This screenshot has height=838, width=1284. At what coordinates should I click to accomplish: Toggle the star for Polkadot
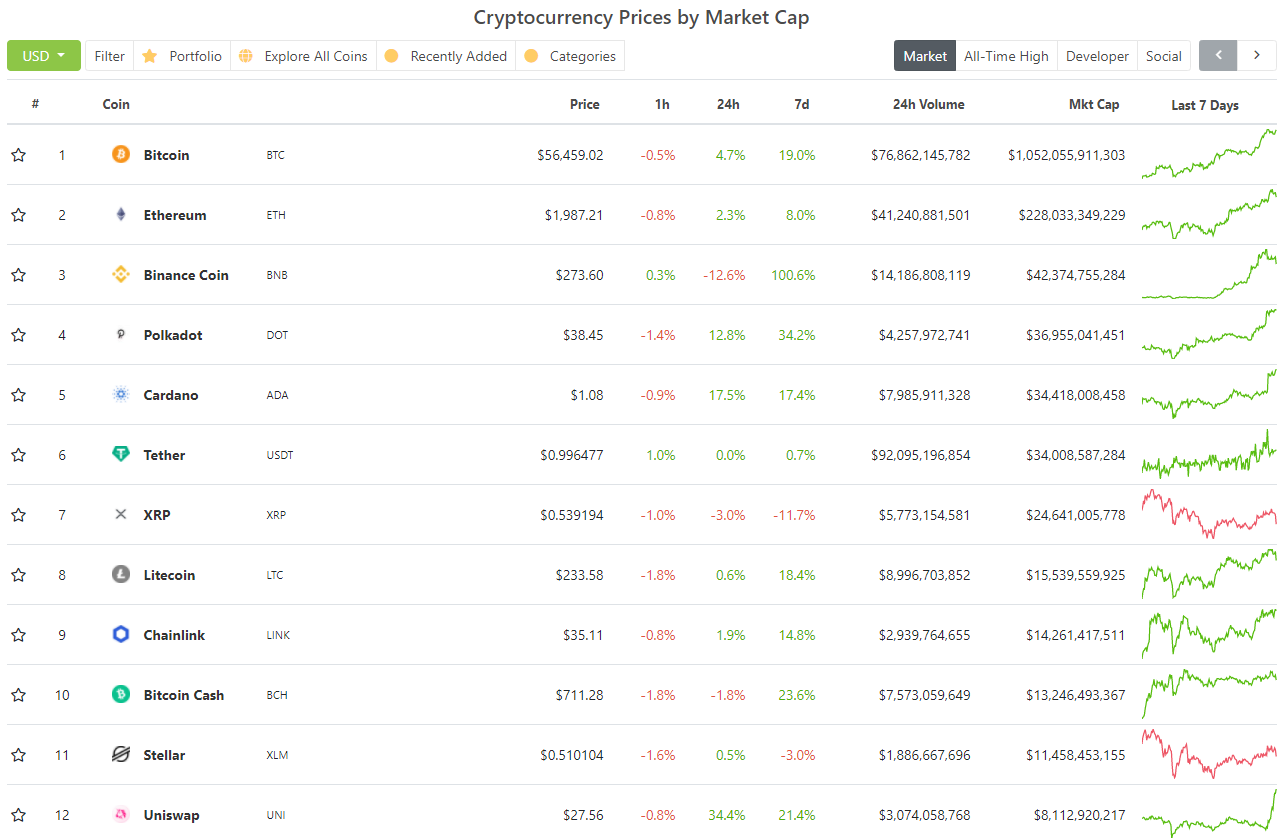18,335
